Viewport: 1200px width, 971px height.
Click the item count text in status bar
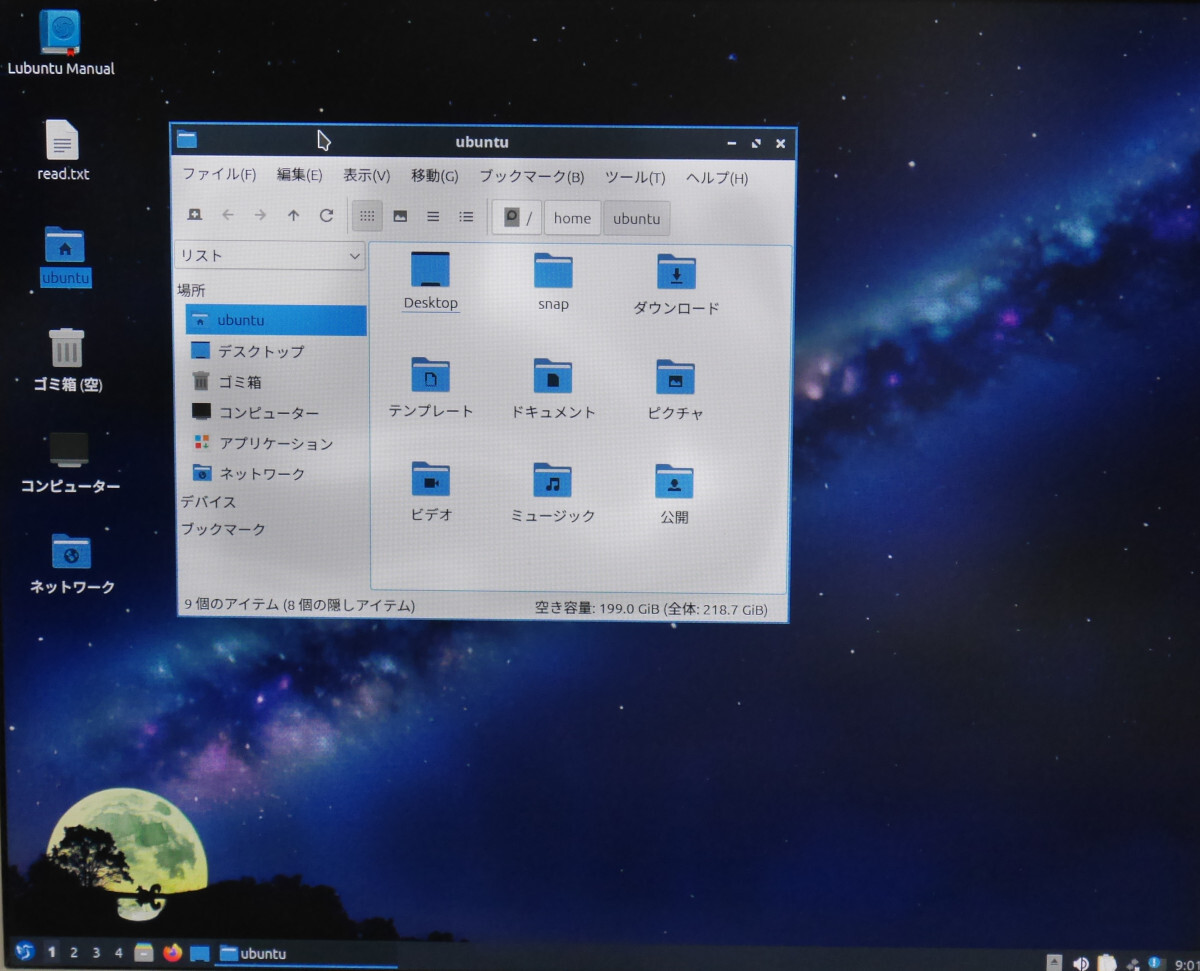point(300,605)
